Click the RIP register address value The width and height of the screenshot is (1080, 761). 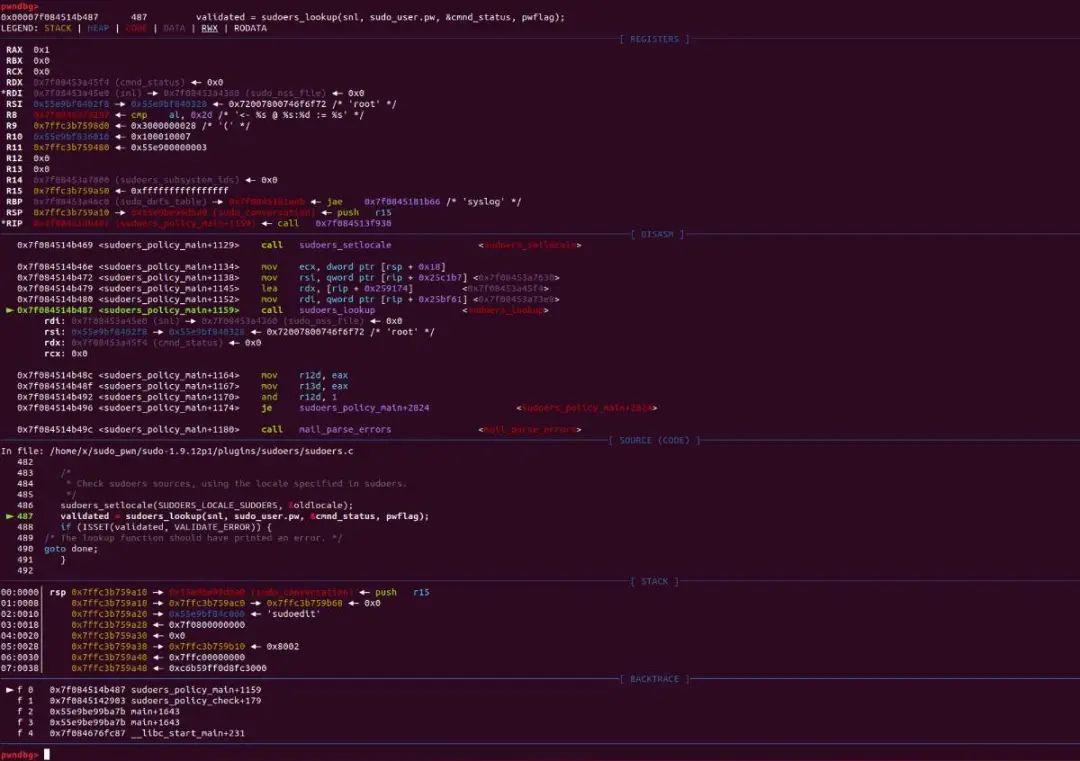80,223
